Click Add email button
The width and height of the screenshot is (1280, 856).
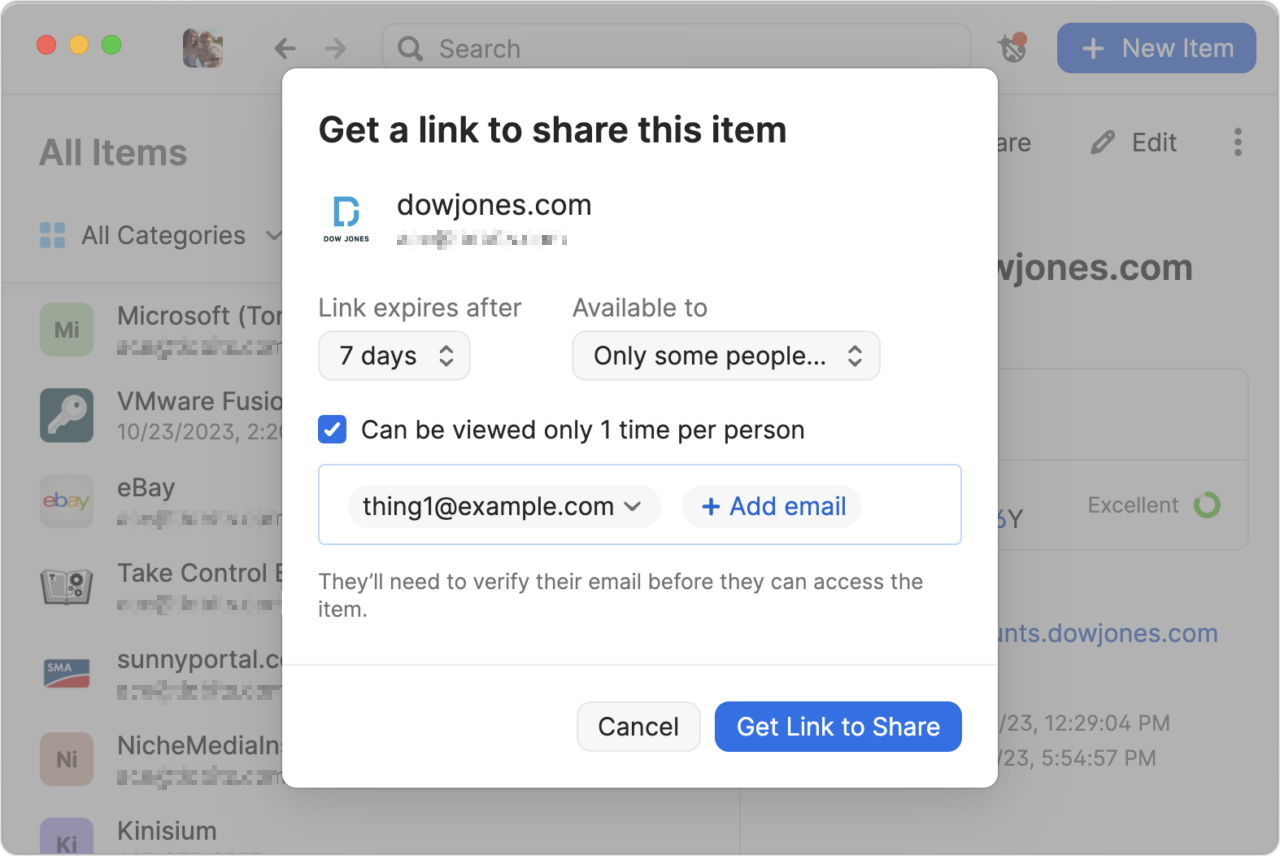point(772,506)
